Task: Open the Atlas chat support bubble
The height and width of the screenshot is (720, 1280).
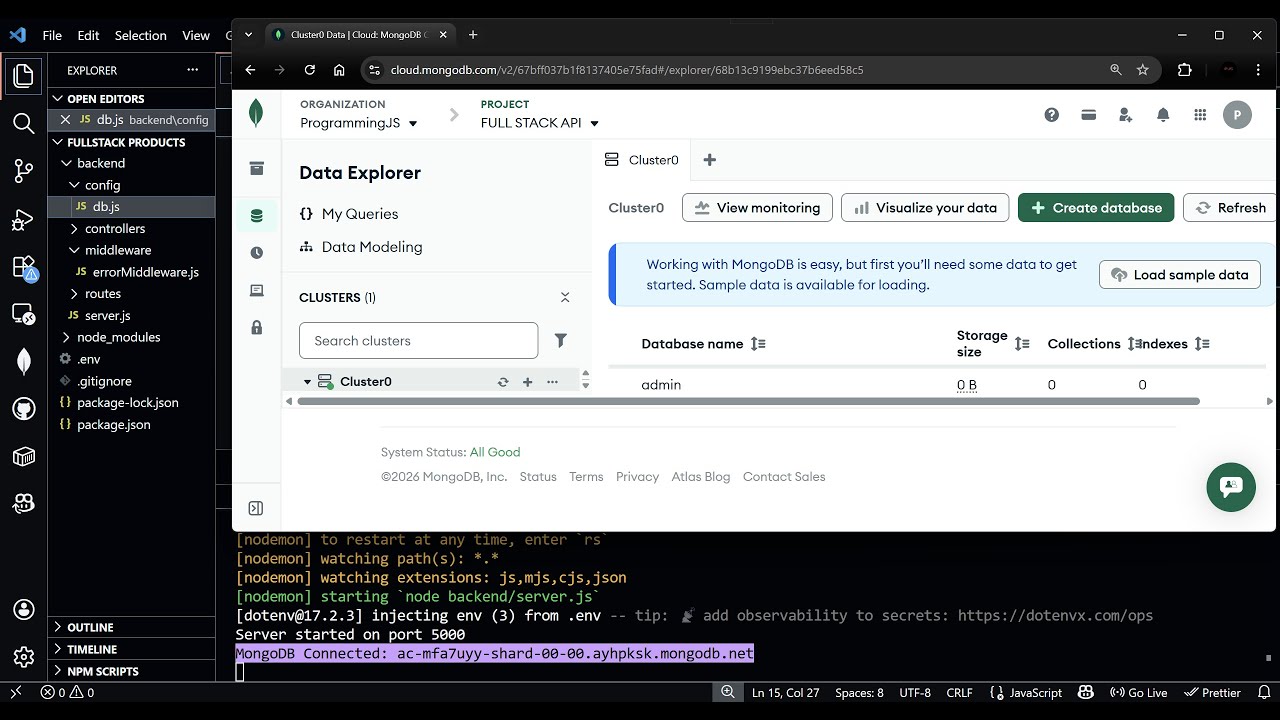Action: [1231, 487]
